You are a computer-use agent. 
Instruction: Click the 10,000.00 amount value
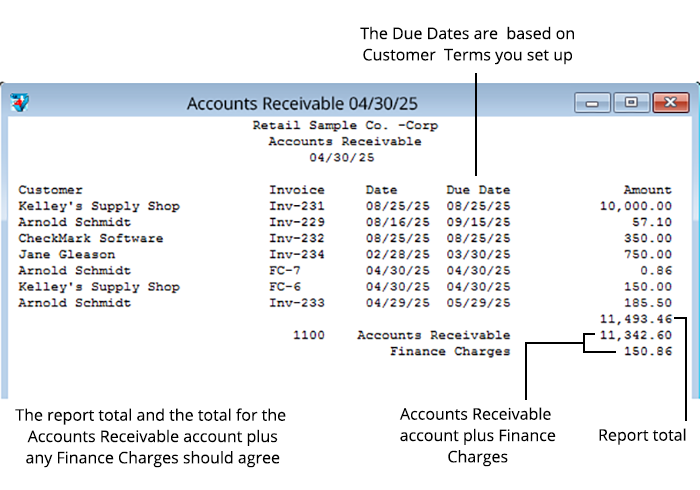click(635, 206)
